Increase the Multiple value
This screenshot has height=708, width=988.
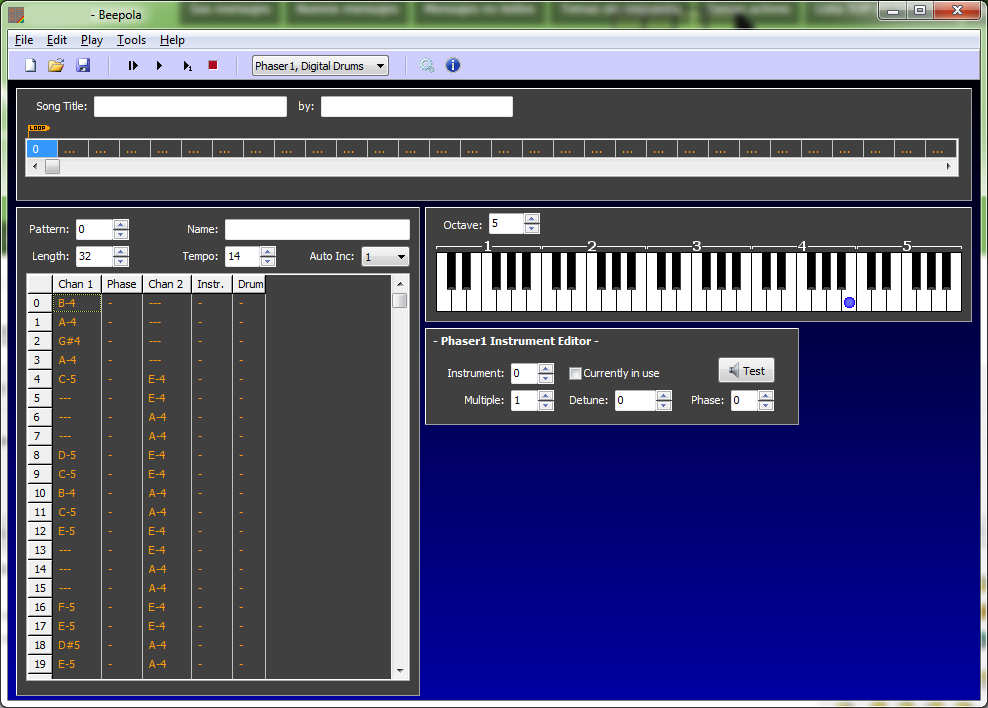coord(546,396)
